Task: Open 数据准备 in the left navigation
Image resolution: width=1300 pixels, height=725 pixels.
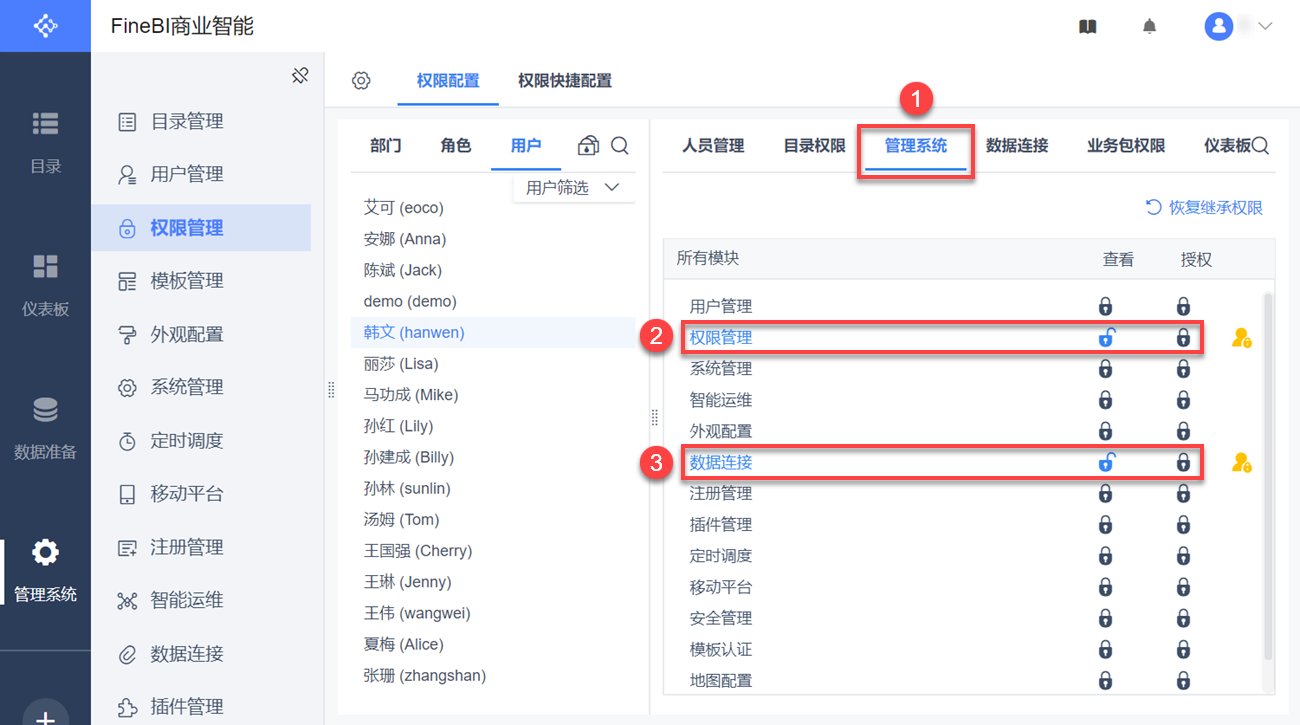Action: click(x=45, y=427)
